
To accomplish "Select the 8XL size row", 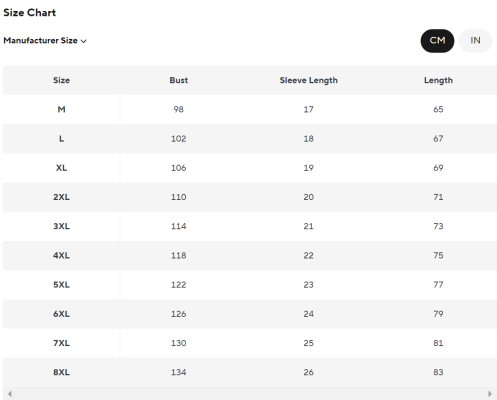I will (250, 372).
